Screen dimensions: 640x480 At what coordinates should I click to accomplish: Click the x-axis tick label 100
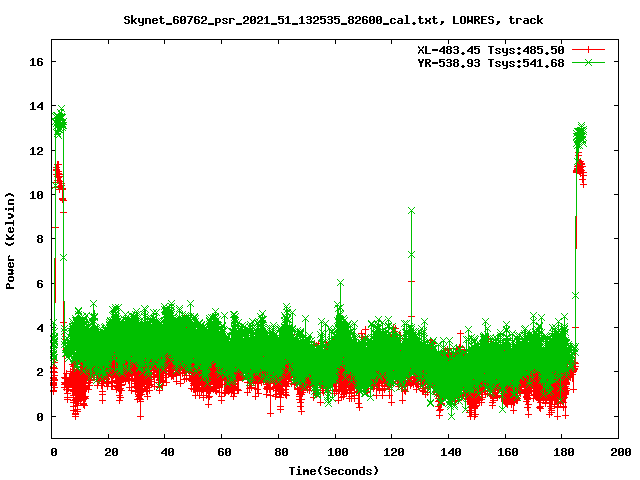click(337, 452)
